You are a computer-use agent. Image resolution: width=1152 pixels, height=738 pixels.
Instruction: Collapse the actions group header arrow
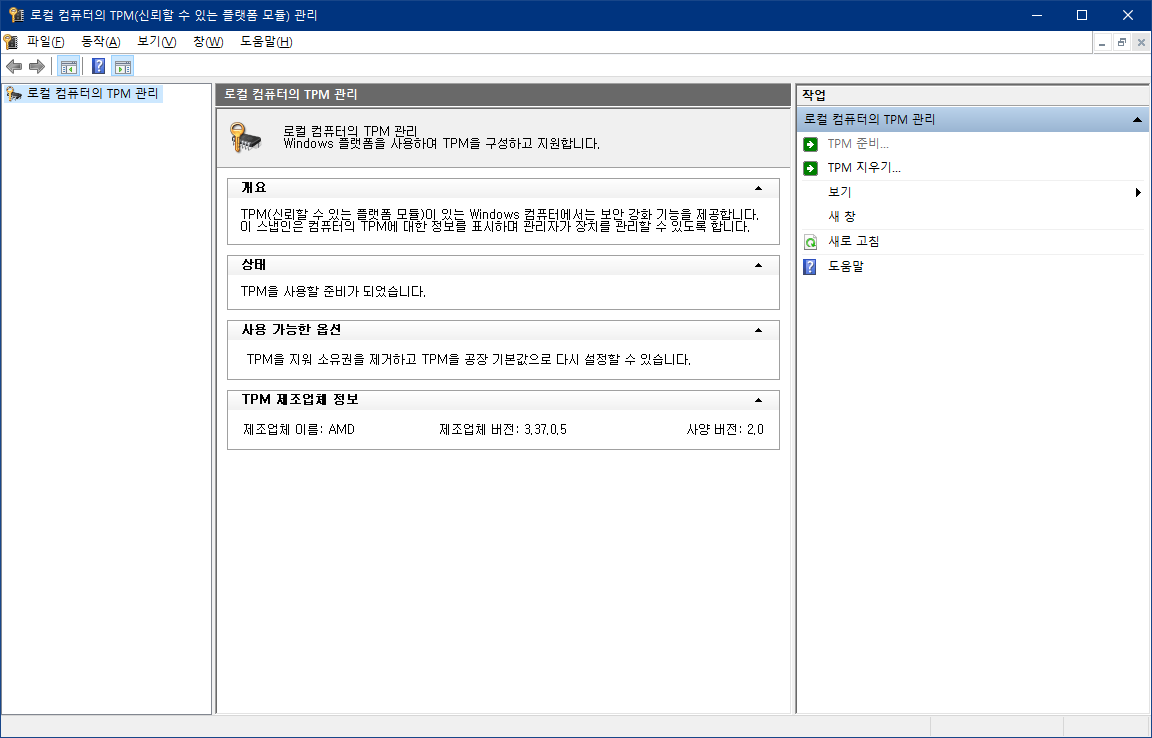pos(1137,120)
